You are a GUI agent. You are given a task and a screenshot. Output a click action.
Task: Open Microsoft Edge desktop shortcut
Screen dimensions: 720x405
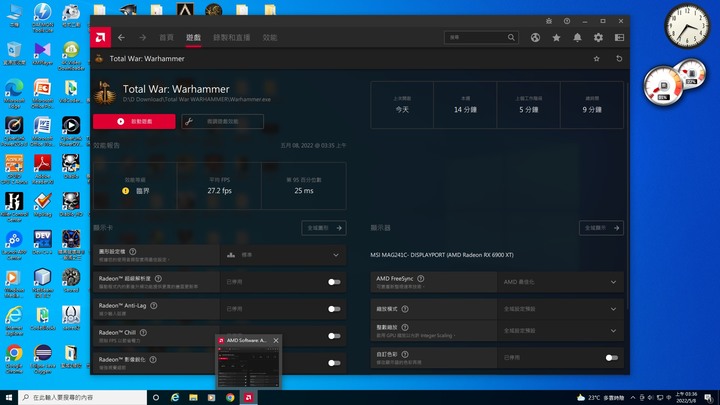click(x=14, y=94)
